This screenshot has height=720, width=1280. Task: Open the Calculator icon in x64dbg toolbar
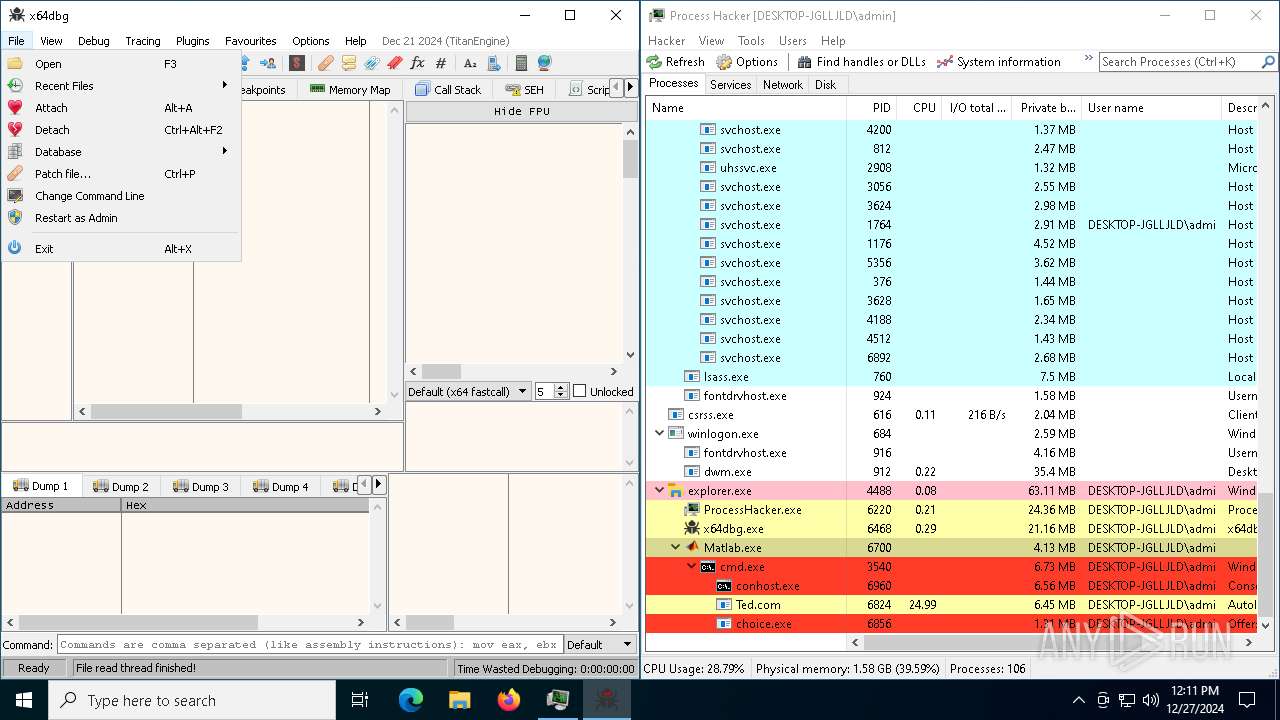point(521,63)
